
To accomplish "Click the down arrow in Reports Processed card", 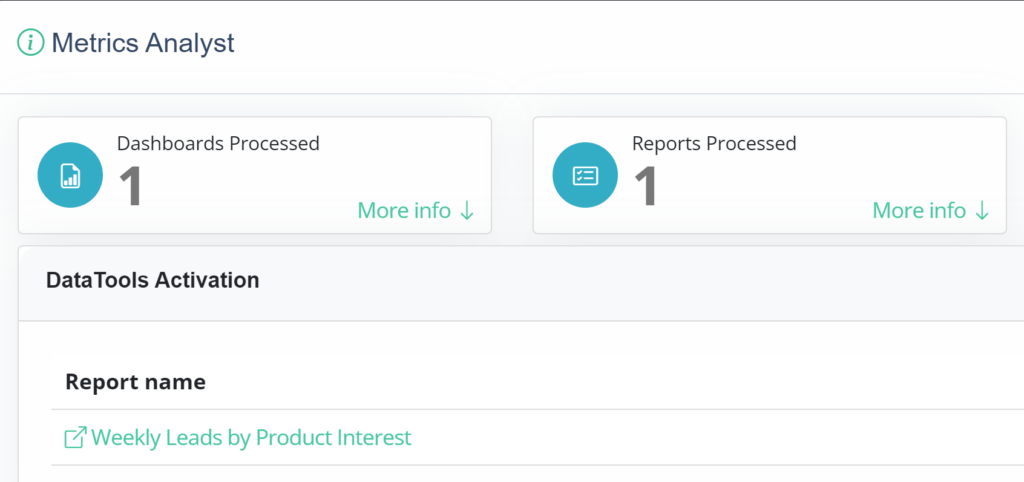I will point(982,211).
